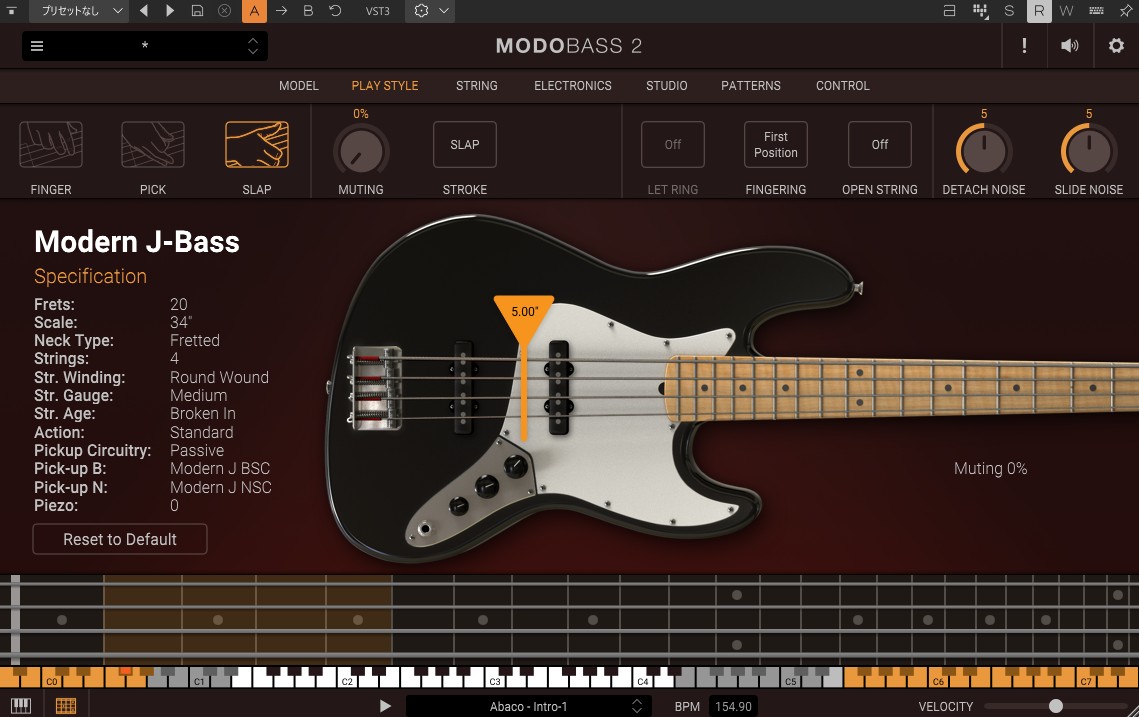This screenshot has width=1139, height=717.
Task: Show fretboard grid view icon at bottom left
Action: pos(66,706)
